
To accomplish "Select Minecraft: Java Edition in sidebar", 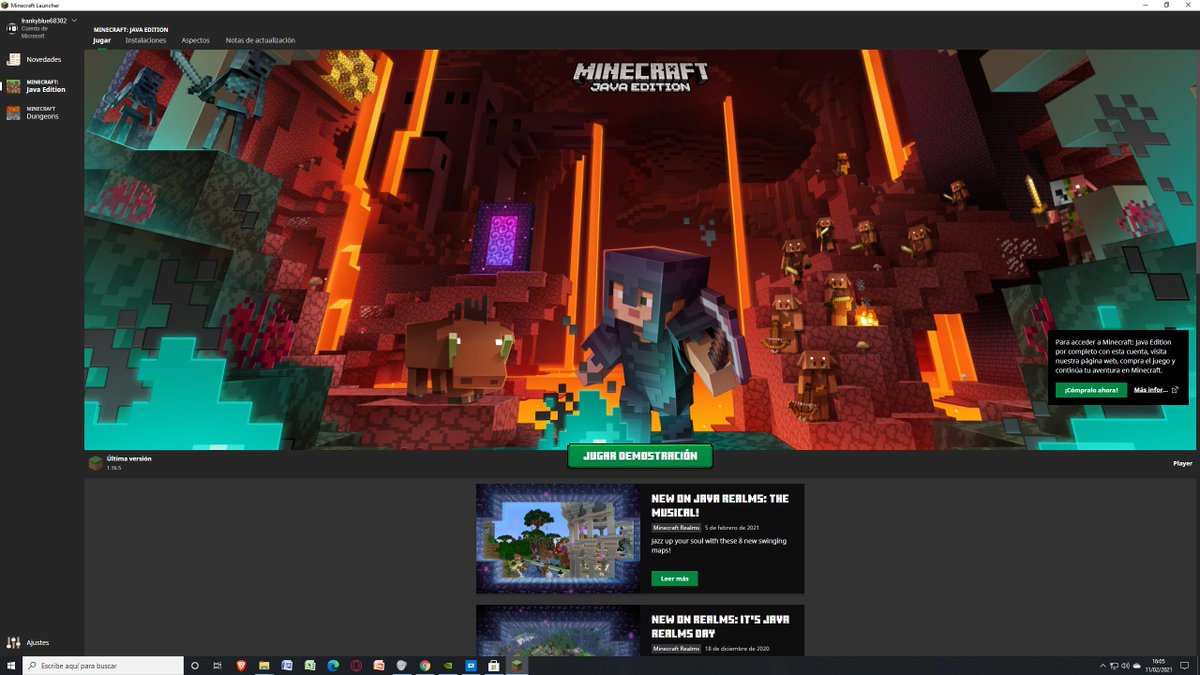I will click(x=41, y=86).
